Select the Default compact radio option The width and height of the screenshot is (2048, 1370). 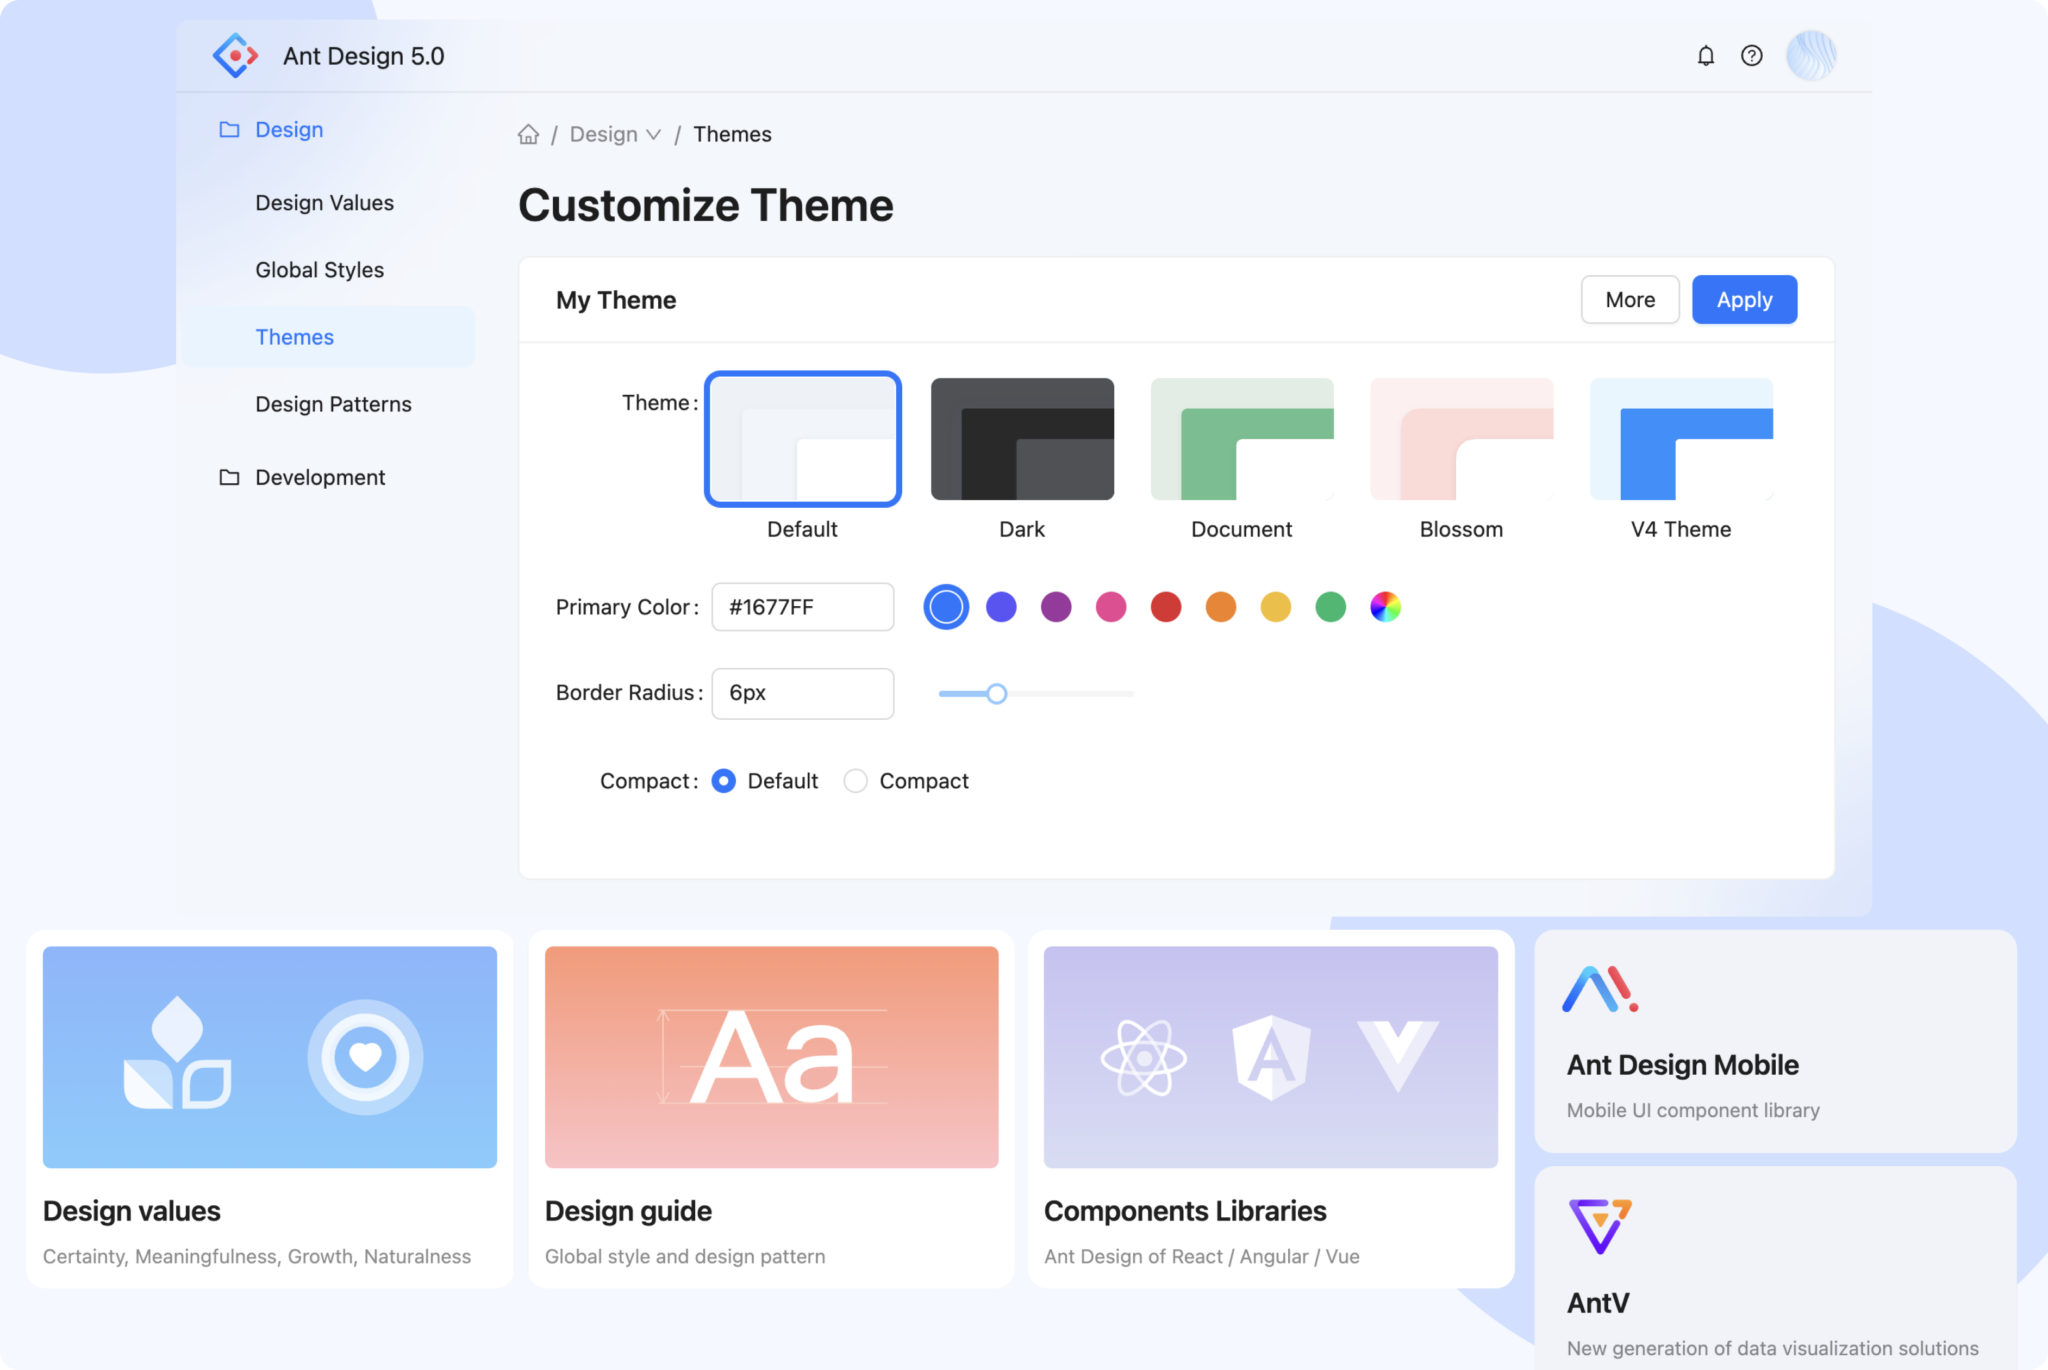click(724, 781)
